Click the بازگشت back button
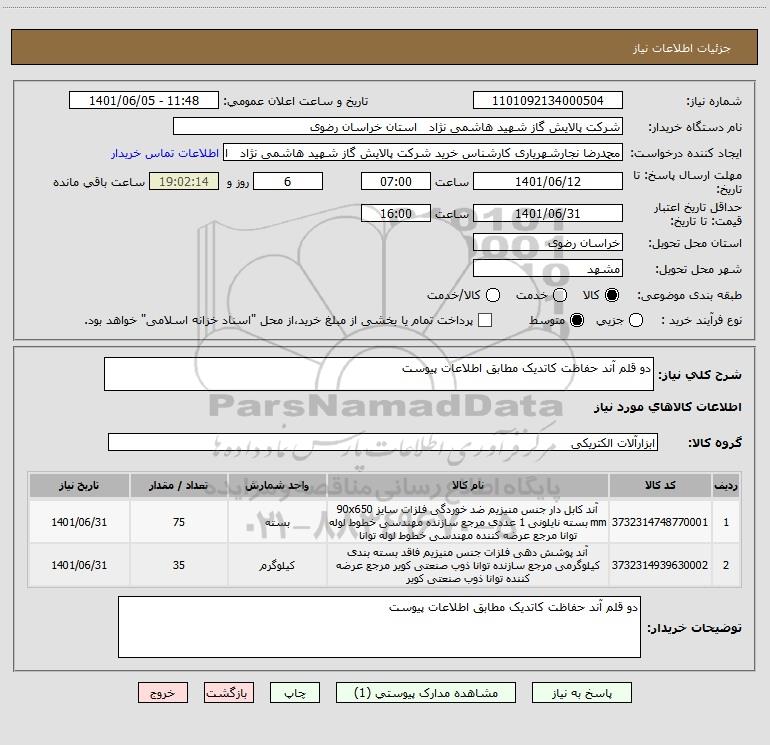Viewport: 770px width, 745px height. pos(229,693)
